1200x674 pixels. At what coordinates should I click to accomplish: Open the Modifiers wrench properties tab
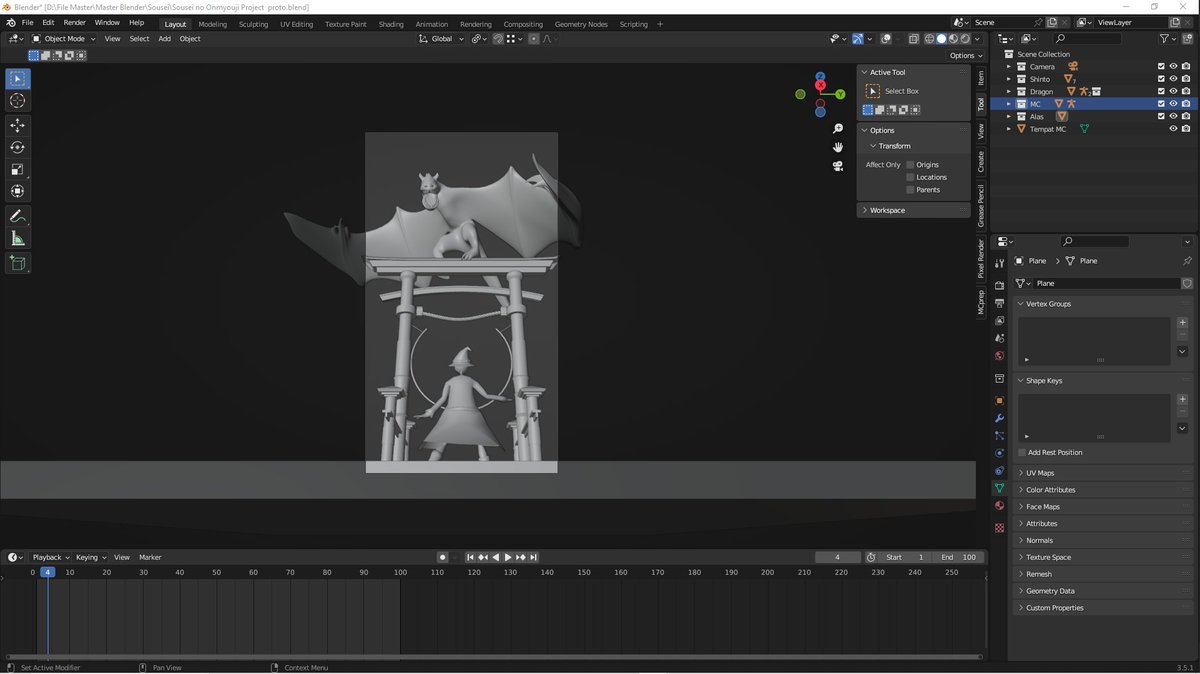pyautogui.click(x=999, y=418)
